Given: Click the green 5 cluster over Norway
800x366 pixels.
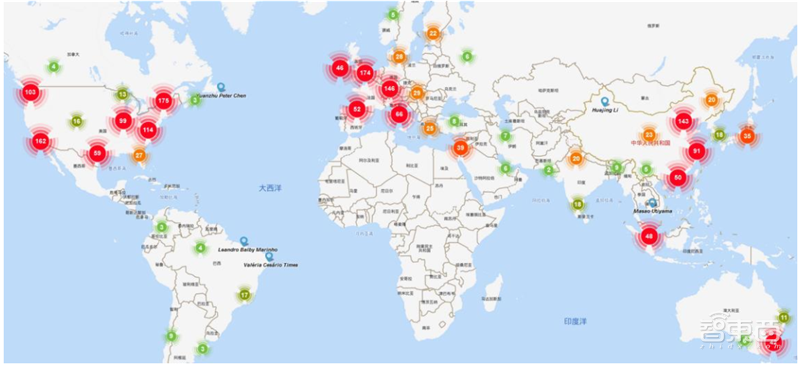Looking at the screenshot, I should coord(392,15).
